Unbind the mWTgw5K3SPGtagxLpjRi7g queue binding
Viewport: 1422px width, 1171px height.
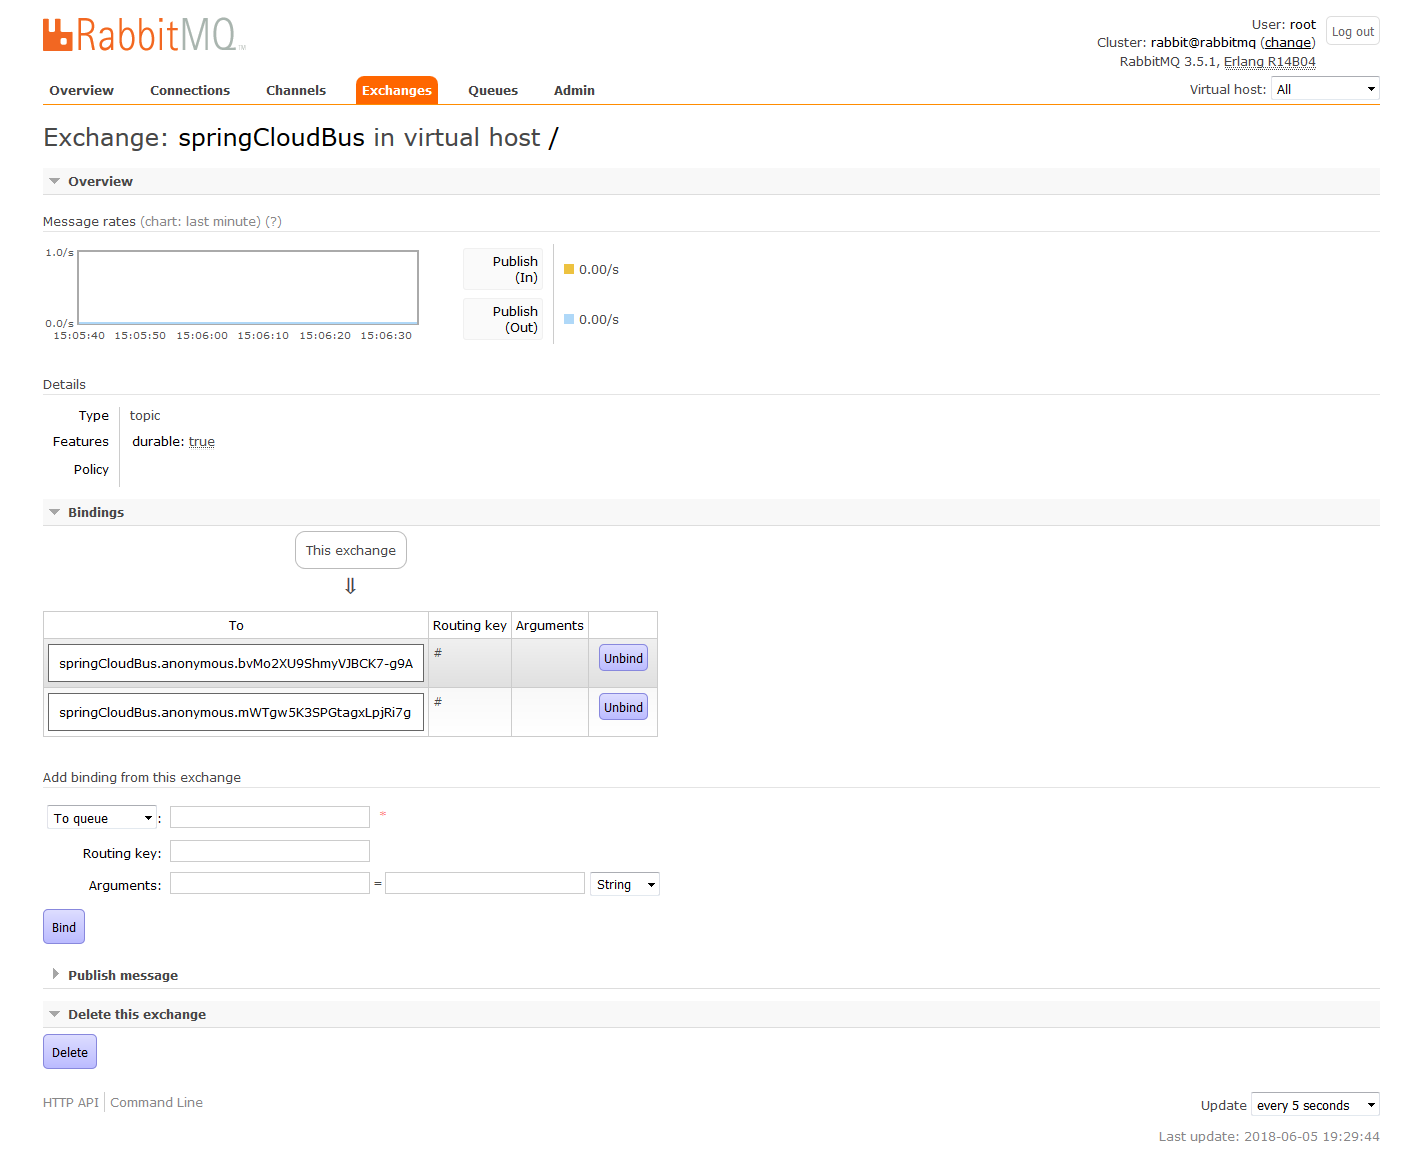[623, 707]
